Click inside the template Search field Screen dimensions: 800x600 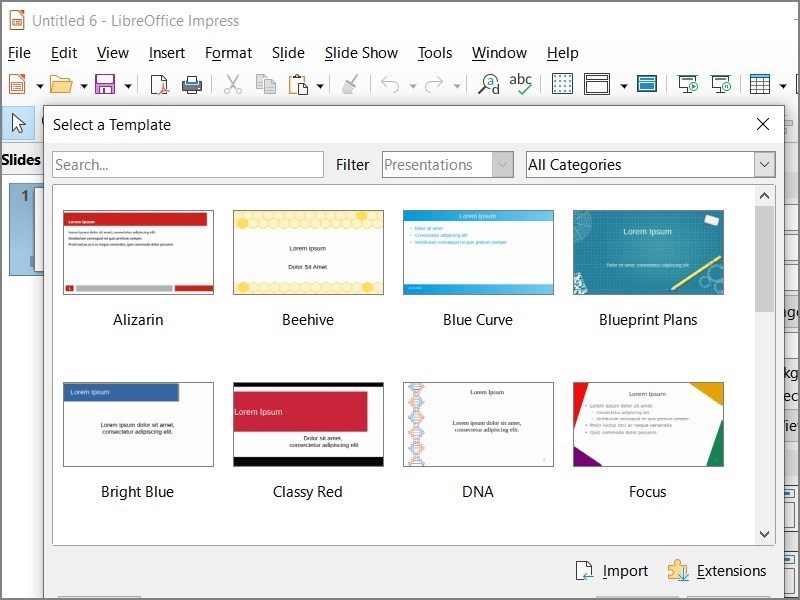click(x=187, y=164)
